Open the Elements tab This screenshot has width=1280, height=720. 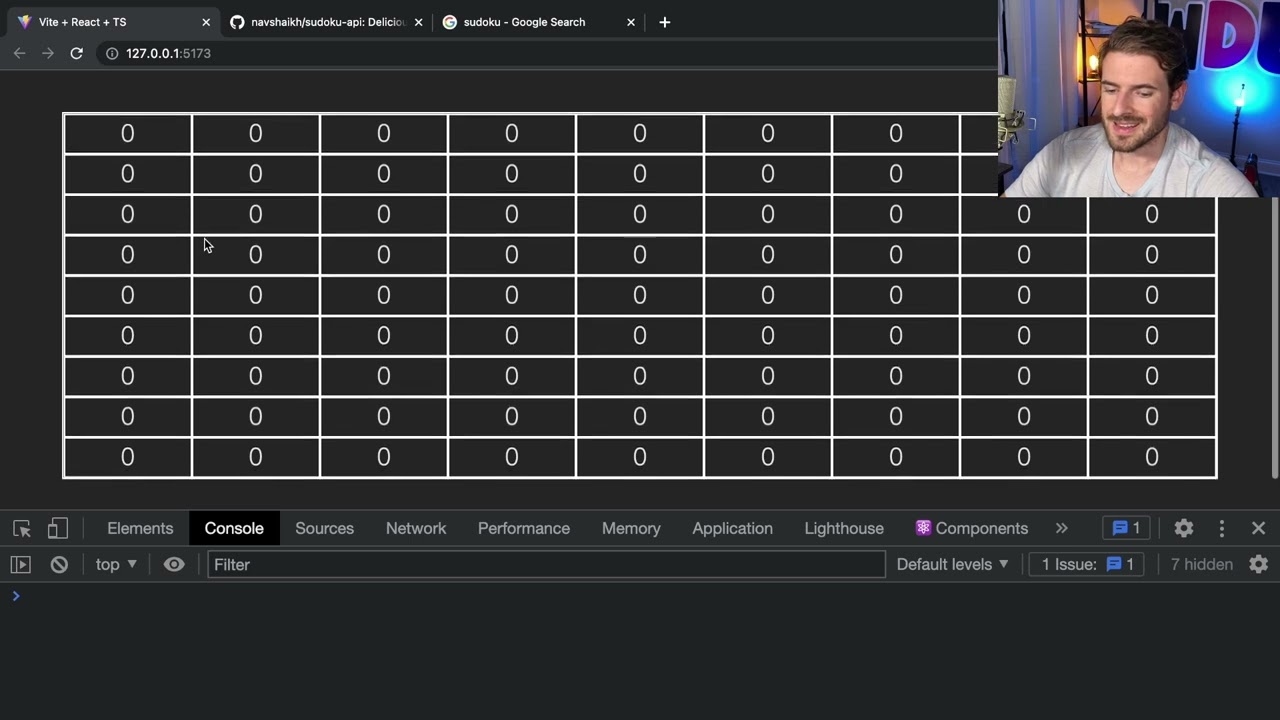click(x=140, y=528)
